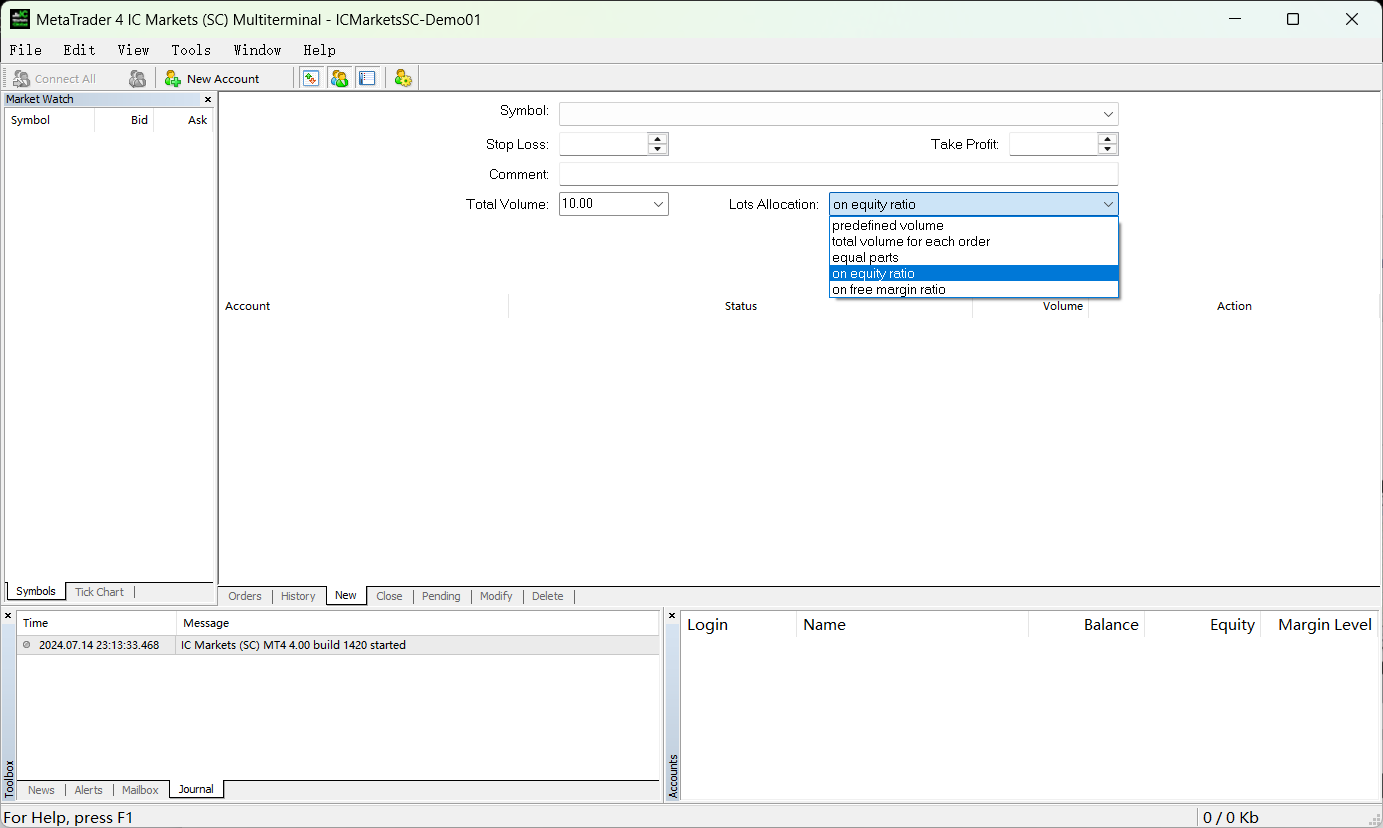Choose highlighted 'on equity ratio' list option
The image size is (1383, 828).
pyautogui.click(x=974, y=273)
